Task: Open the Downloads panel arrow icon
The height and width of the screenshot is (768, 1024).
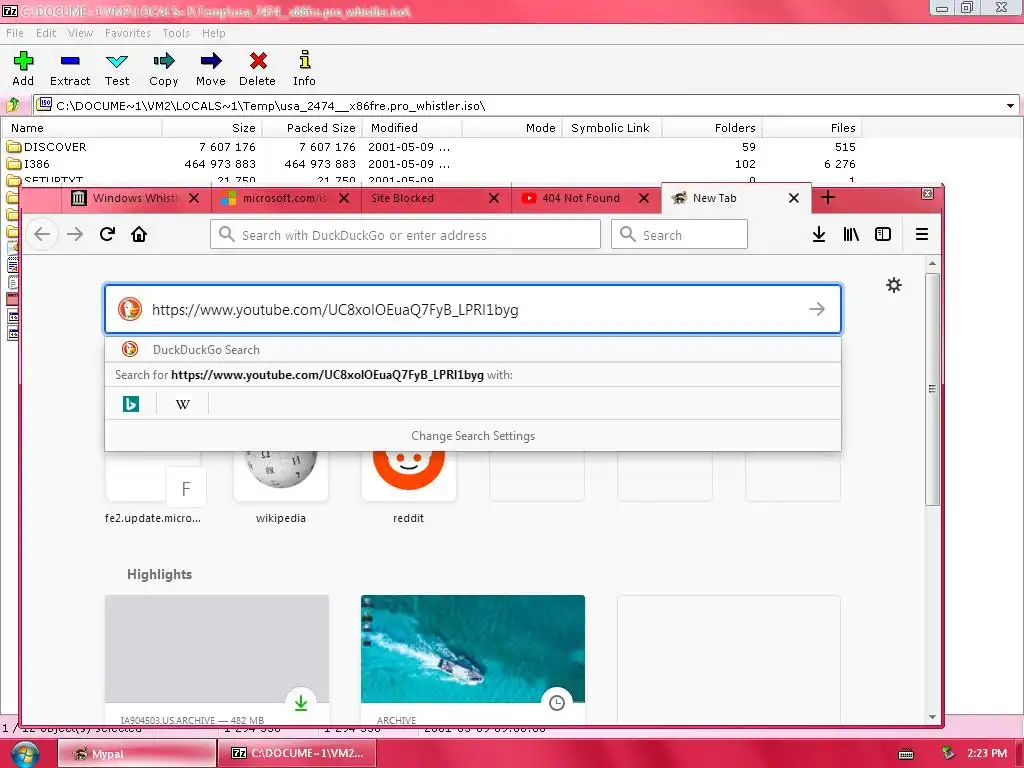Action: pyautogui.click(x=819, y=234)
